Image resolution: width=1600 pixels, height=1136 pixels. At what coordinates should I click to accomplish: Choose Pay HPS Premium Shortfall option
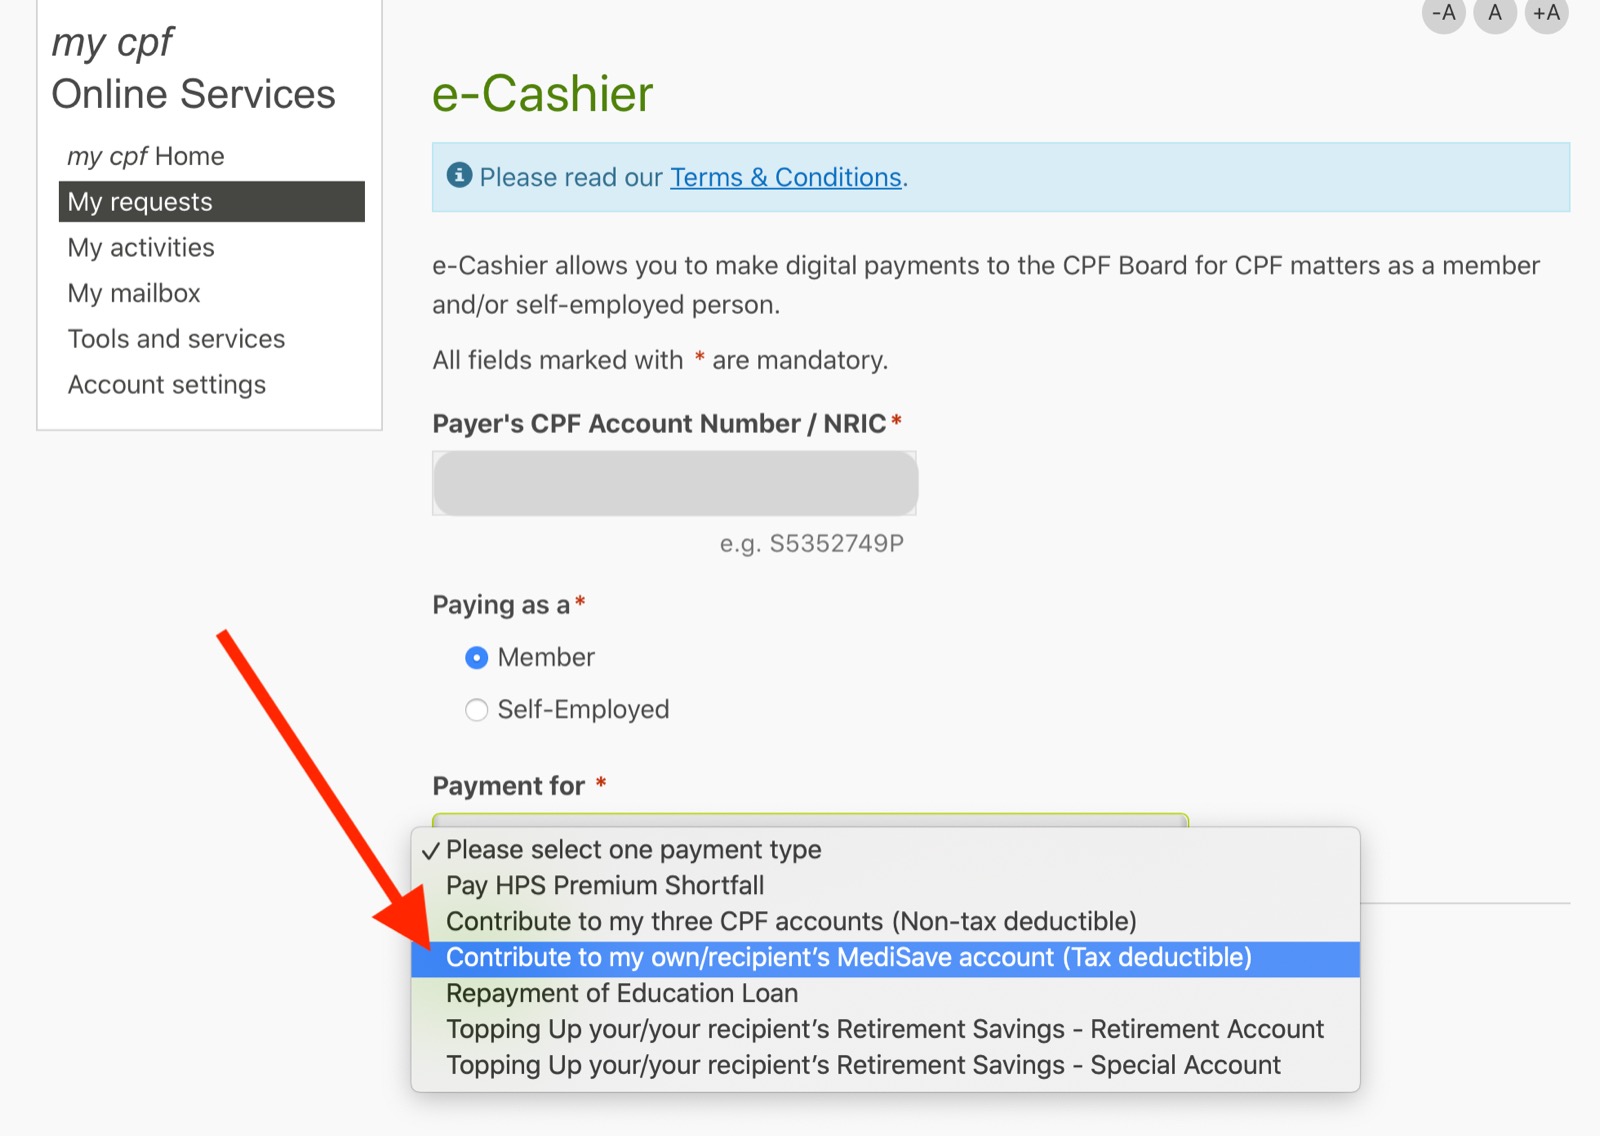pyautogui.click(x=604, y=886)
